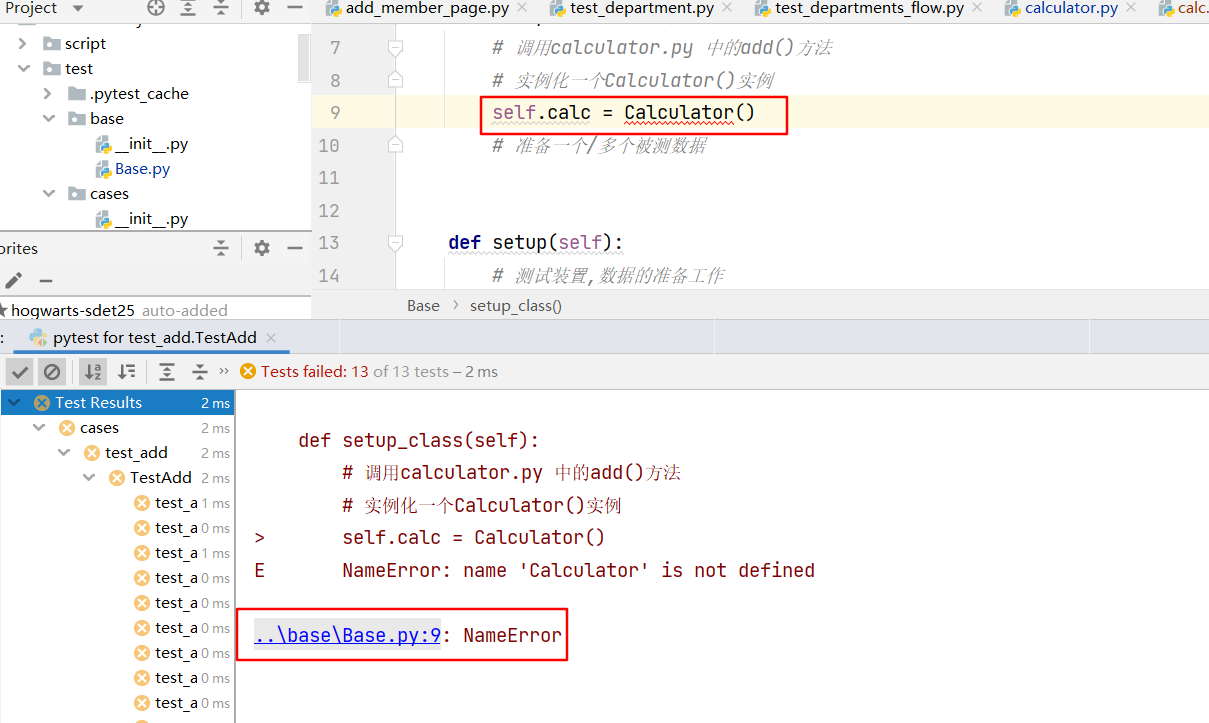Screen dimensions: 1209x723
Task: Collapse the test folder arrow
Action: 23,69
